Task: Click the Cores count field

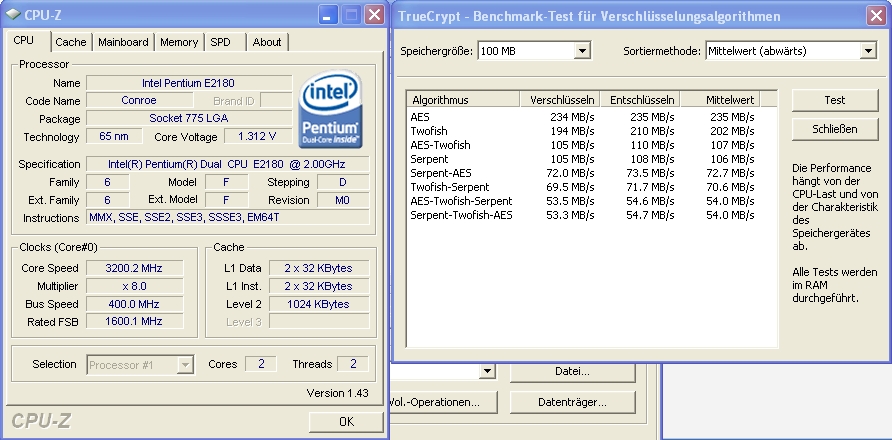Action: [x=261, y=364]
